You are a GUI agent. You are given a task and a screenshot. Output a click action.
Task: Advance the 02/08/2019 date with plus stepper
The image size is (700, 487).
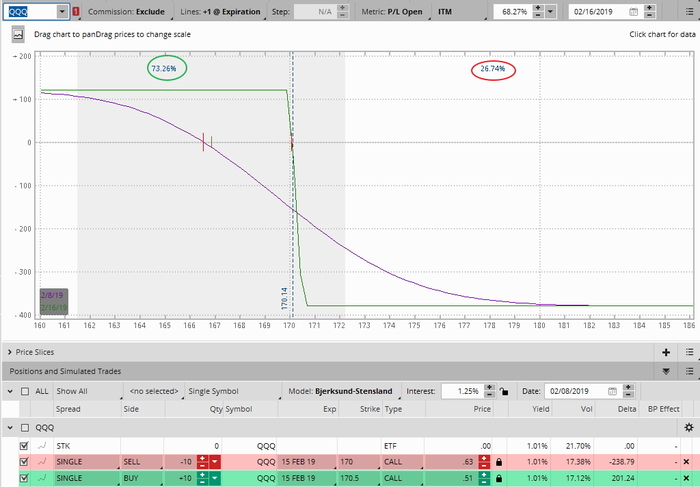629,387
